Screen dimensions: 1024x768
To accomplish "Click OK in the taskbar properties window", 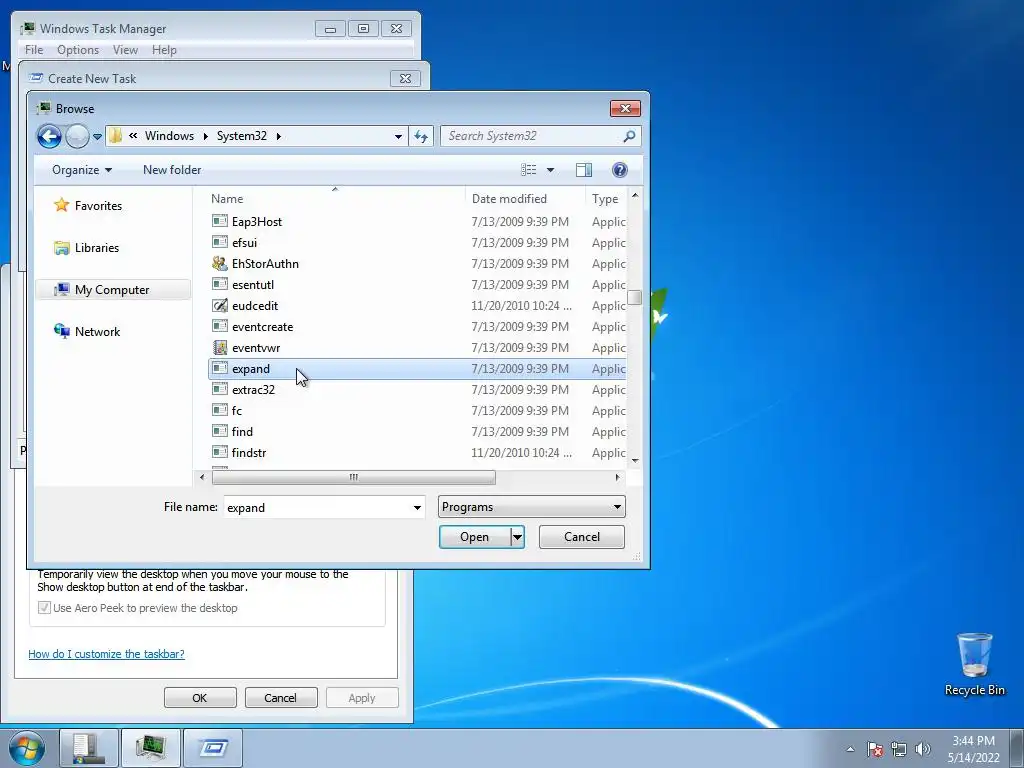I will tap(200, 697).
